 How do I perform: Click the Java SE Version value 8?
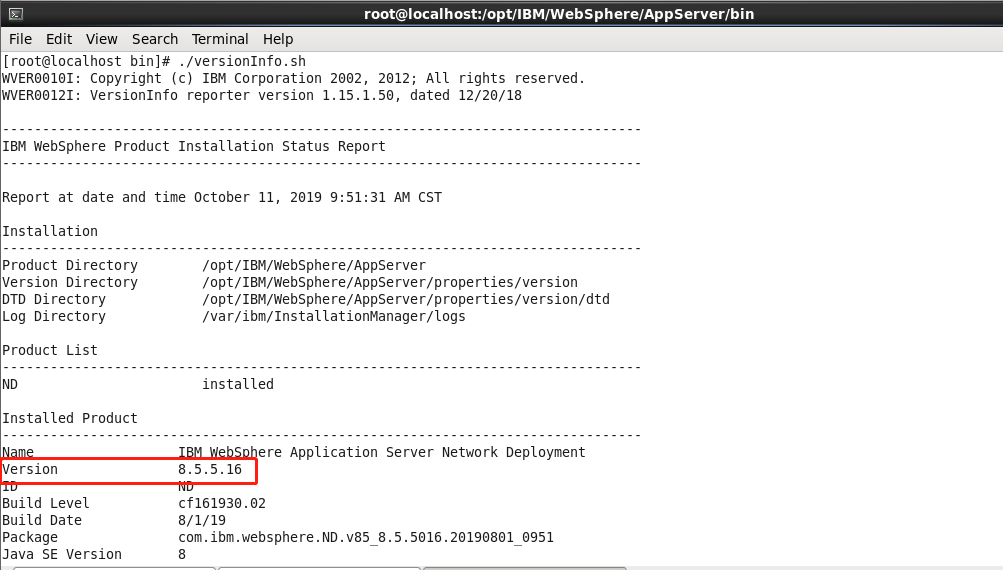182,554
